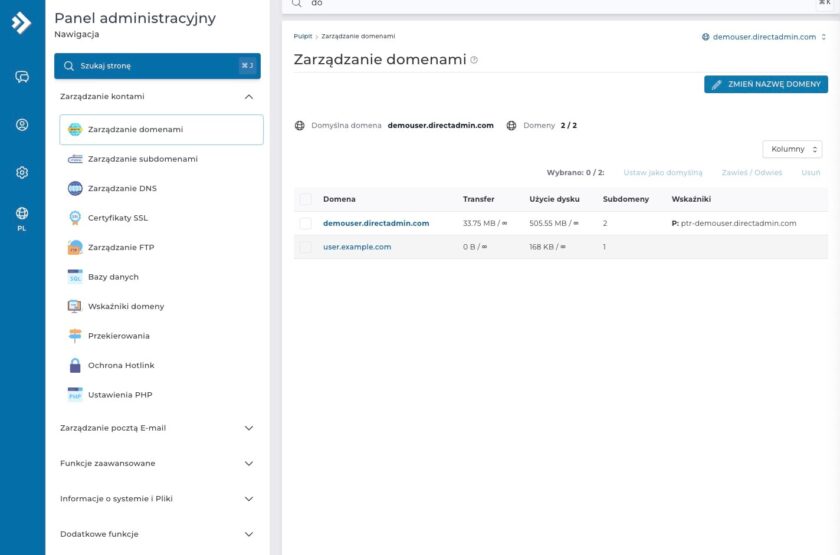Sort by Wskaźniki column header
This screenshot has width=840, height=555.
coord(691,199)
